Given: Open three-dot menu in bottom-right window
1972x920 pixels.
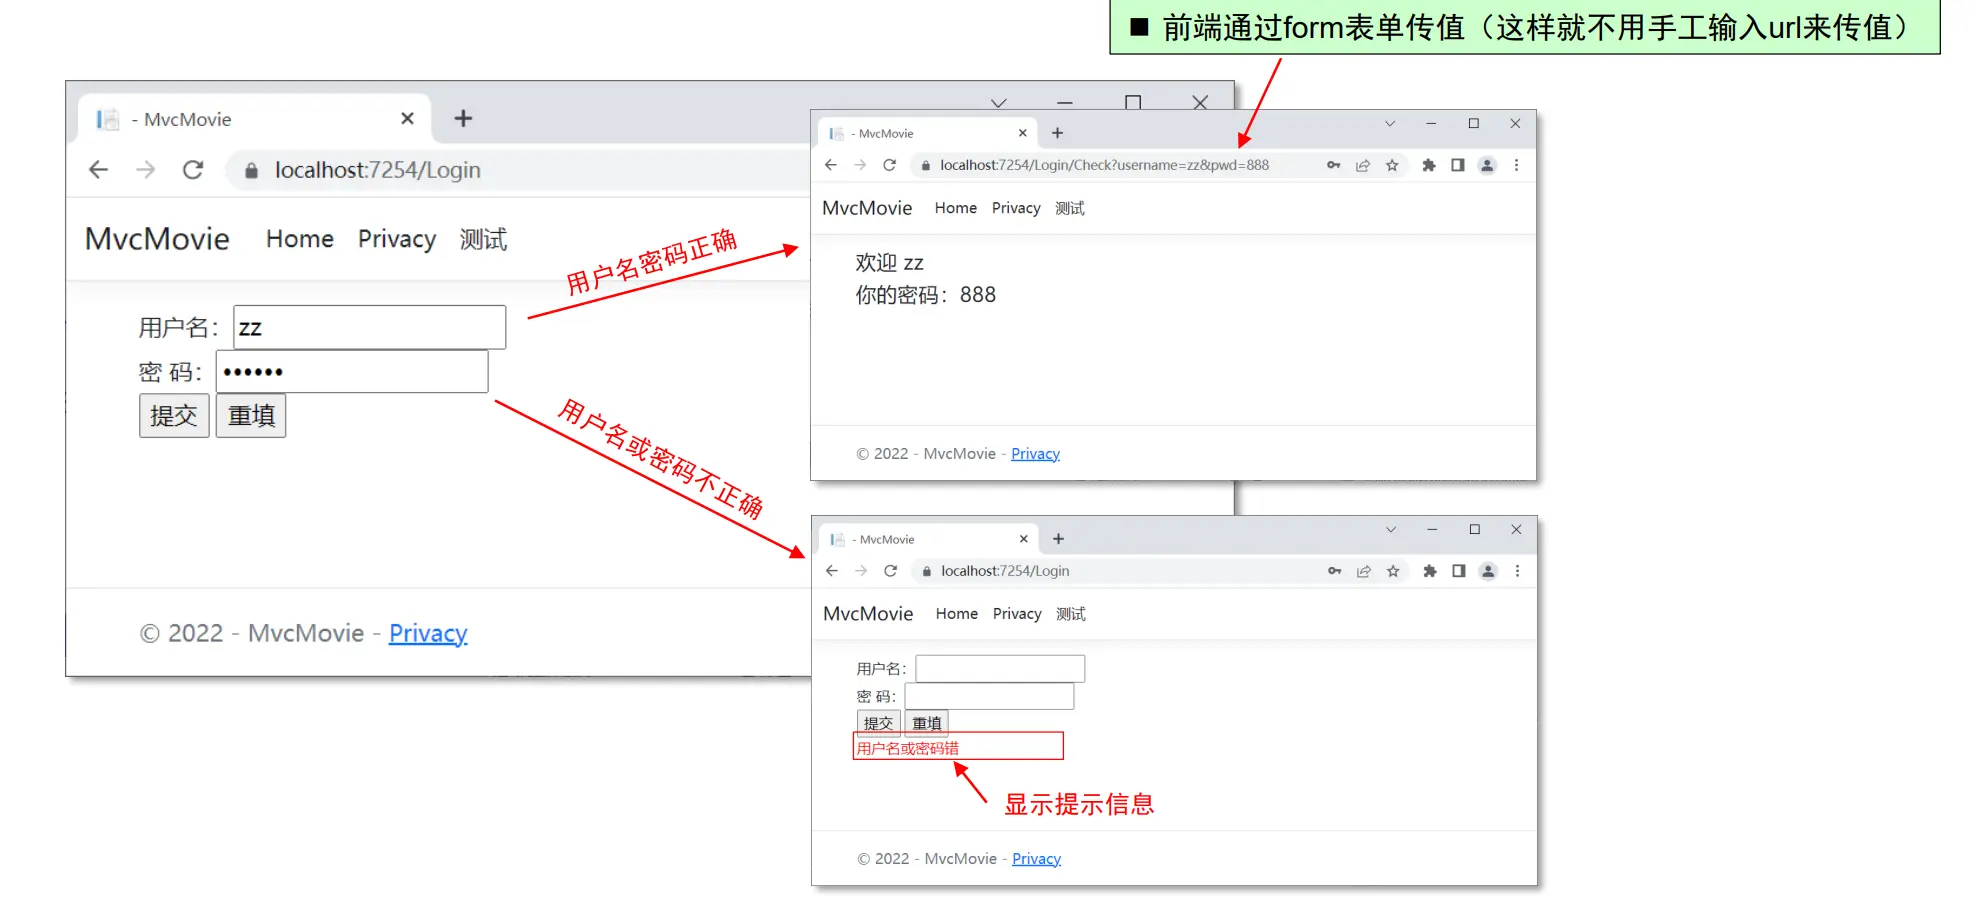Looking at the screenshot, I should pyautogui.click(x=1517, y=571).
